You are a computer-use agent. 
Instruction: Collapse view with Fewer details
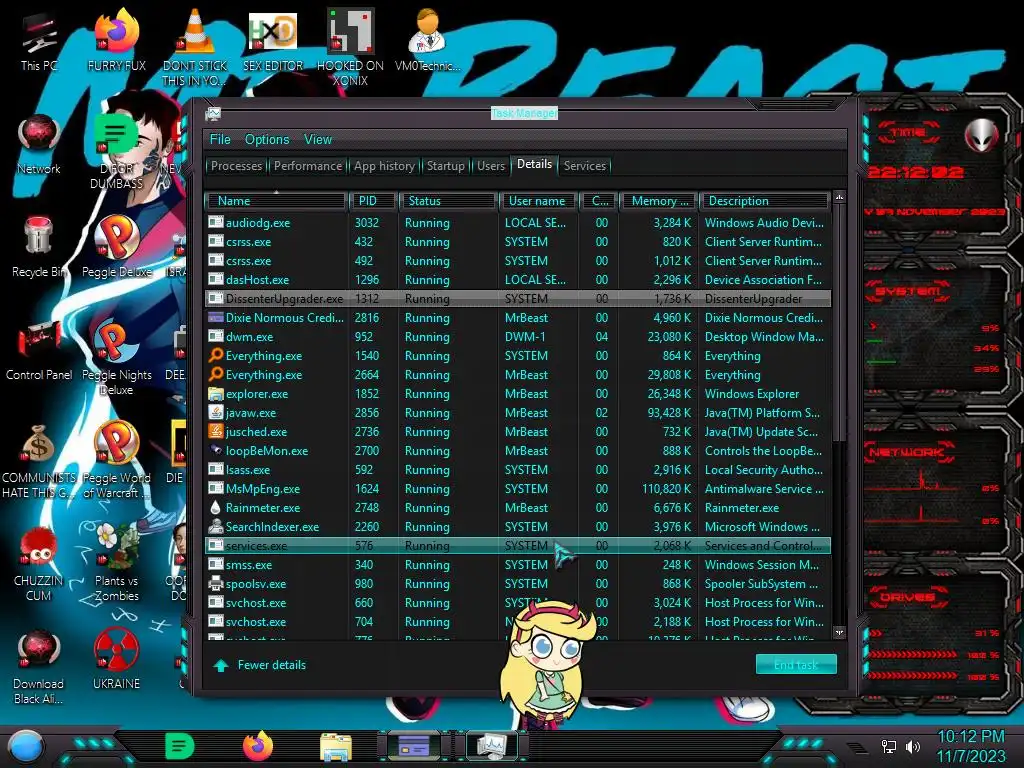pos(260,665)
